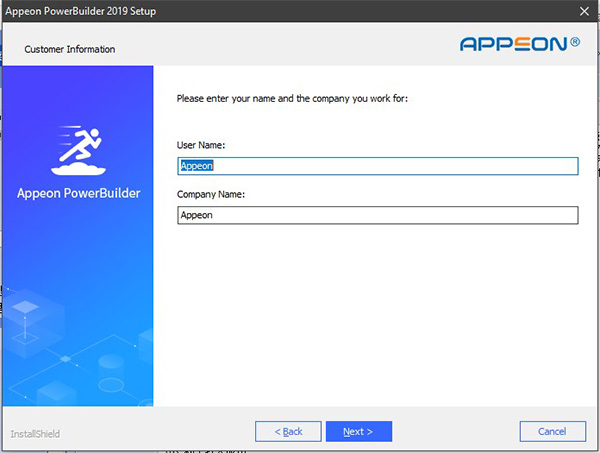This screenshot has width=600, height=453.
Task: Click the 'Customer Information' heading text
Action: pos(70,49)
